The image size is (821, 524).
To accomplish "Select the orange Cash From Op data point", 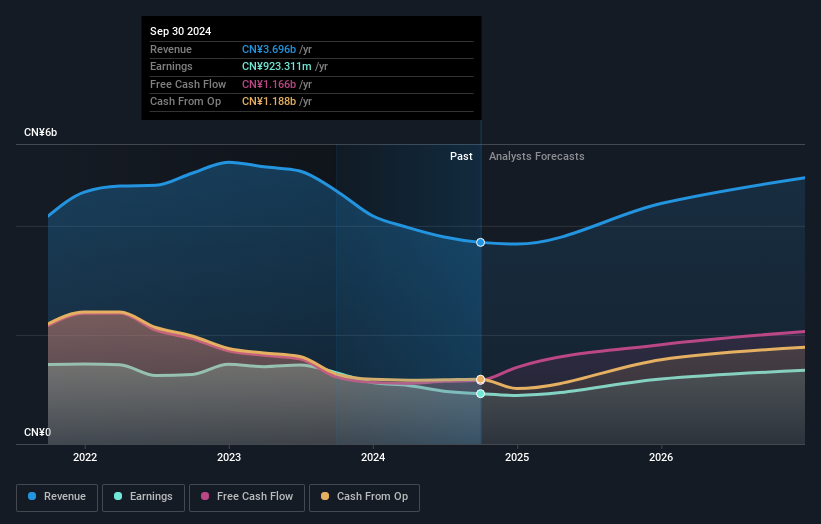I will pyautogui.click(x=481, y=380).
